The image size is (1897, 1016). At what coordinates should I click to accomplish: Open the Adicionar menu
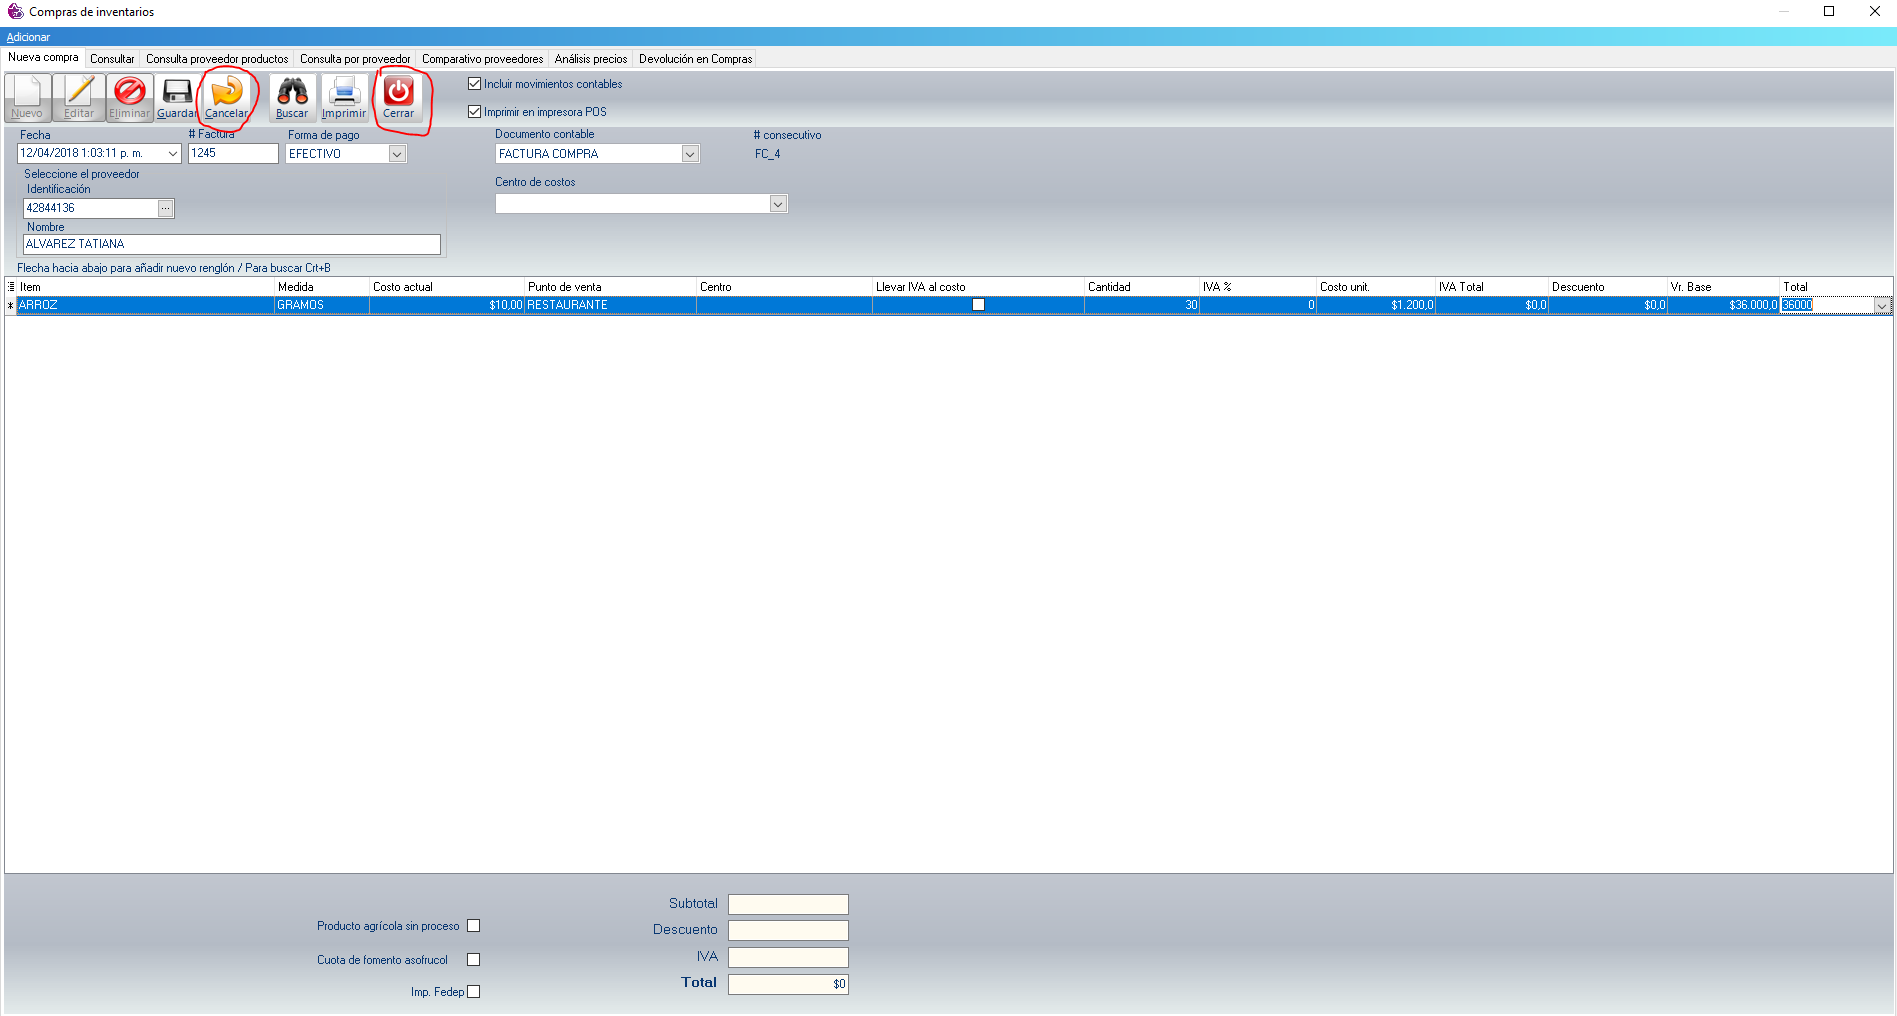pos(28,37)
